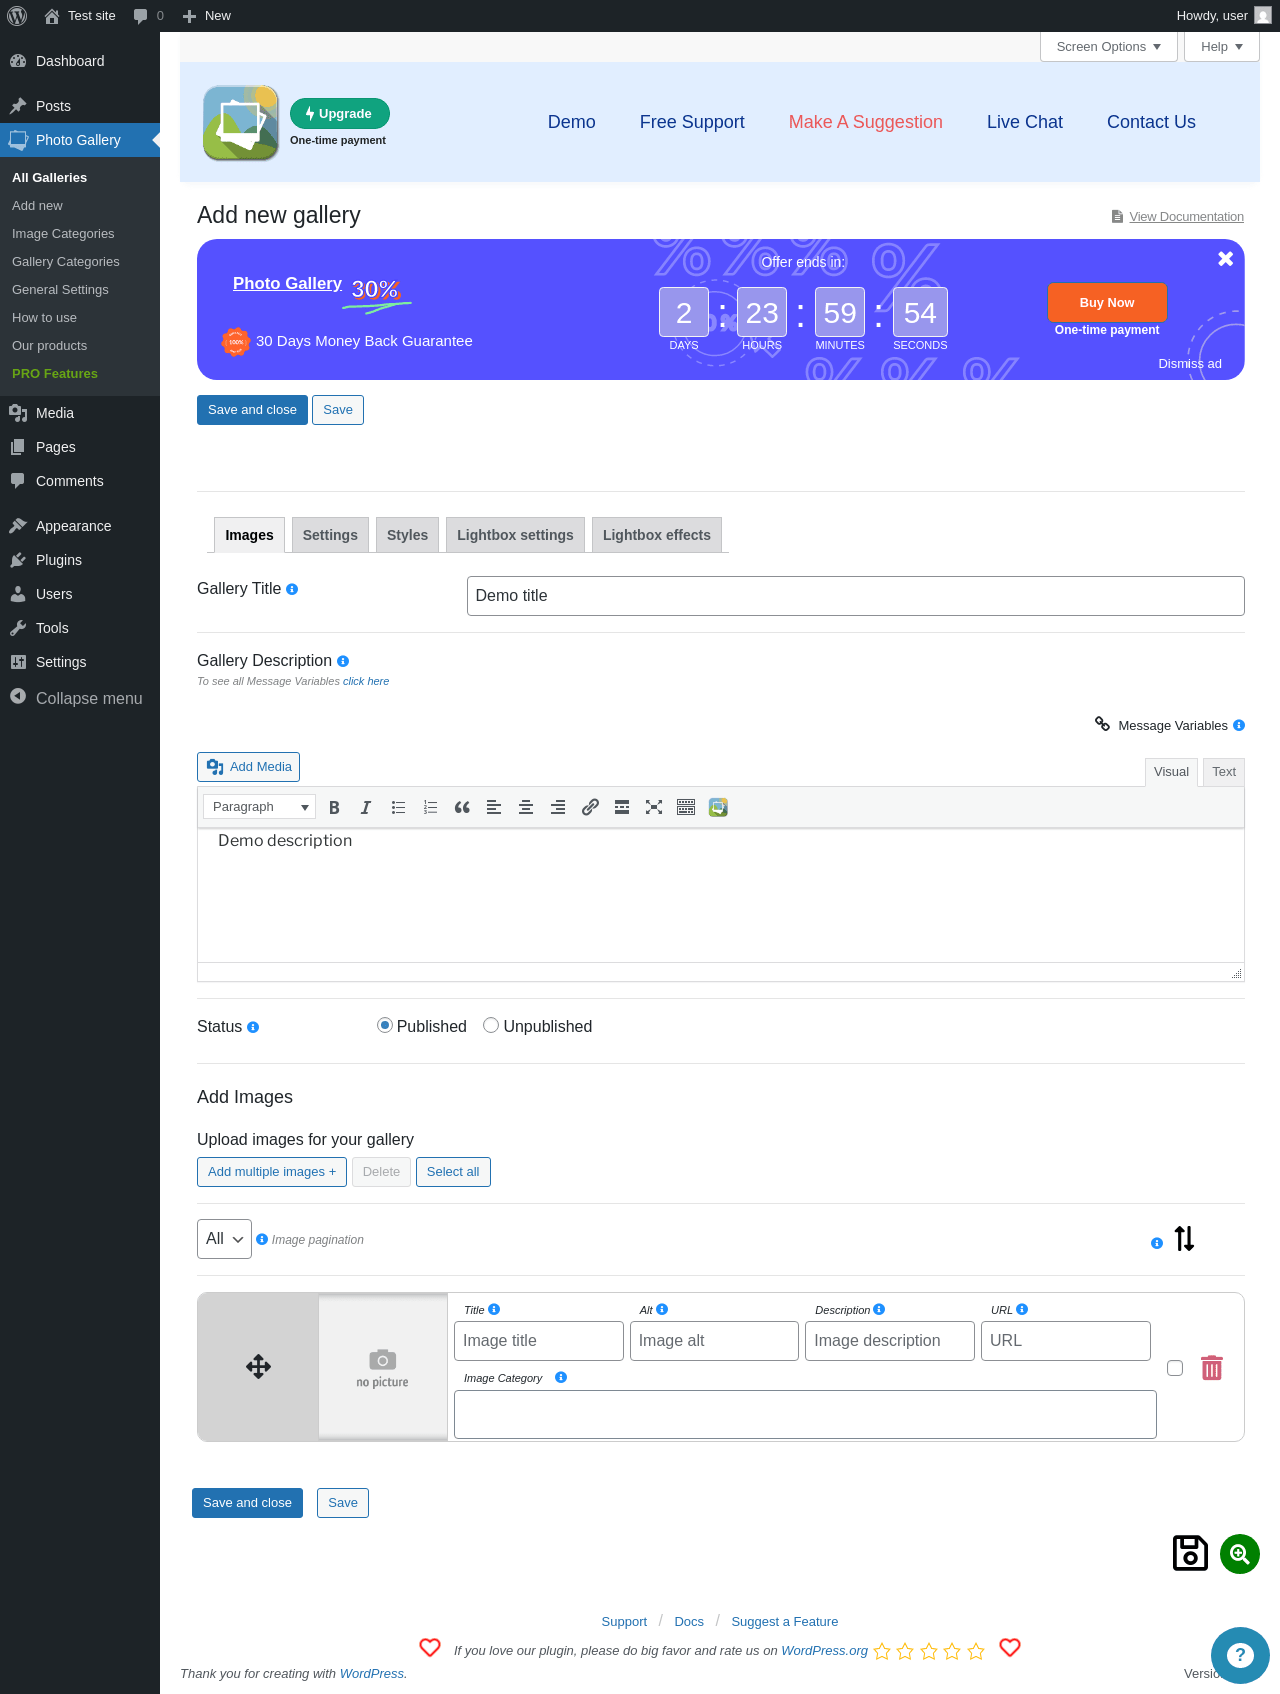Click the green magnifier preview icon
The image size is (1280, 1694).
pos(1240,1554)
